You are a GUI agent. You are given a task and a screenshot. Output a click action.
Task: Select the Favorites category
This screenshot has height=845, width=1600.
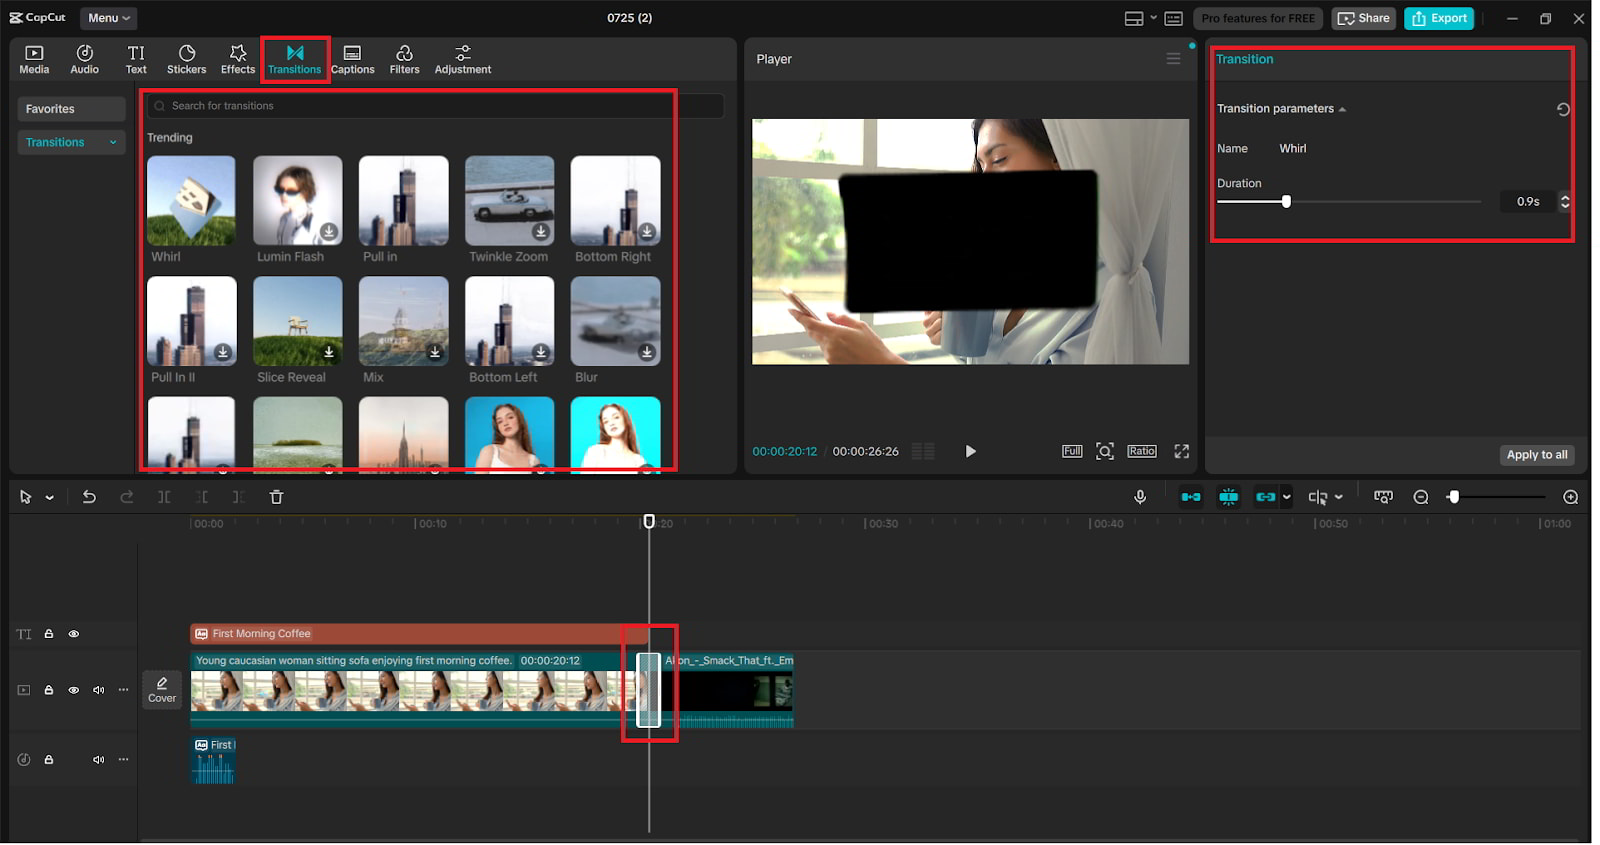(x=71, y=109)
